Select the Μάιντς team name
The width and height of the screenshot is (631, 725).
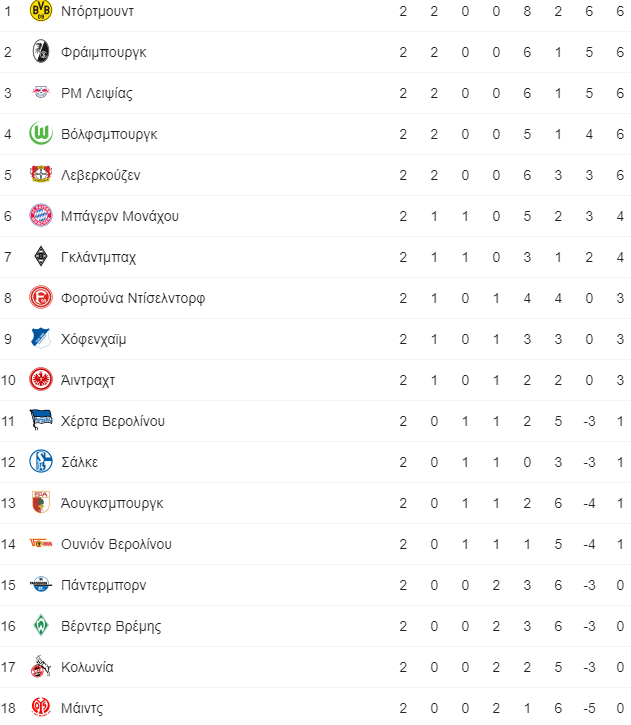click(82, 708)
